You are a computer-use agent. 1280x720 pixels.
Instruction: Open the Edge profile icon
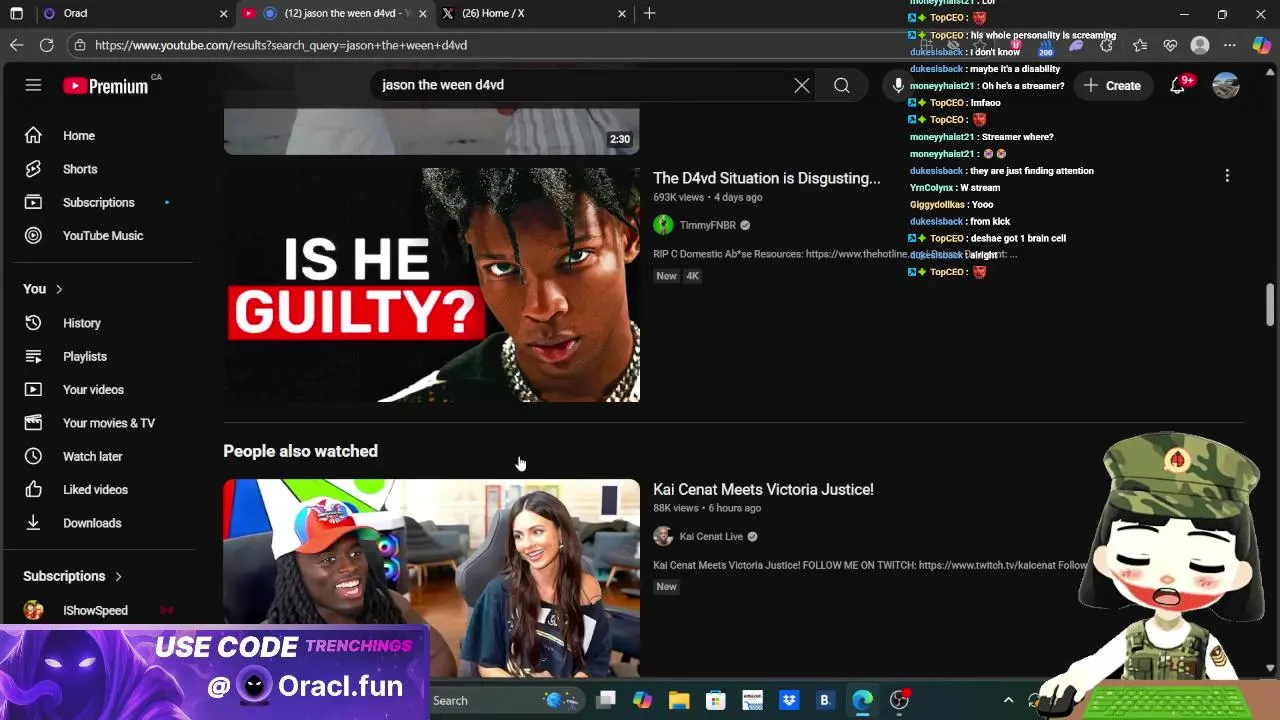1200,45
